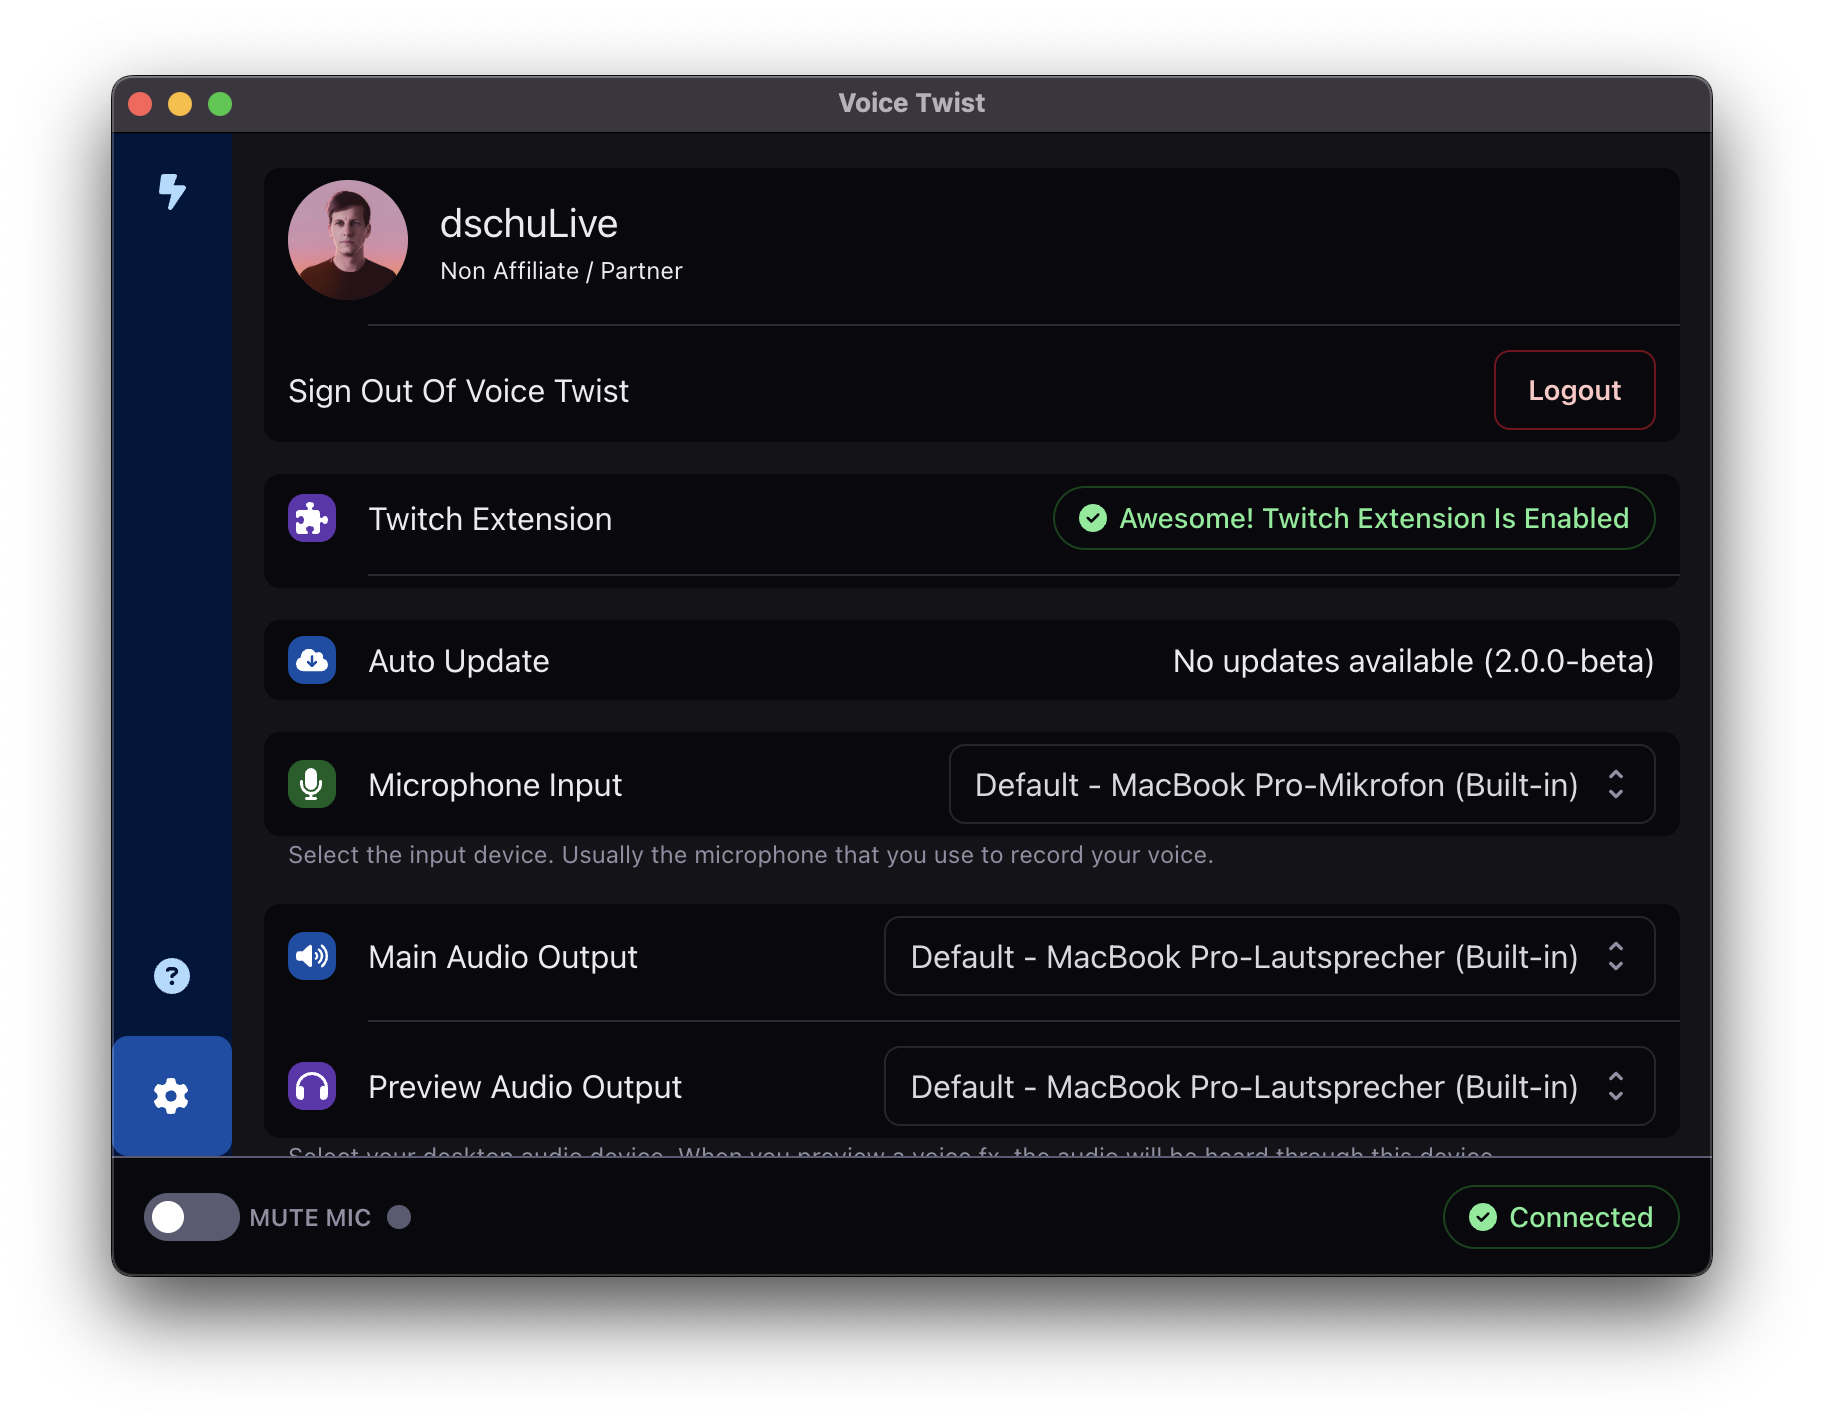Click the mic status indicator dot

(x=399, y=1217)
